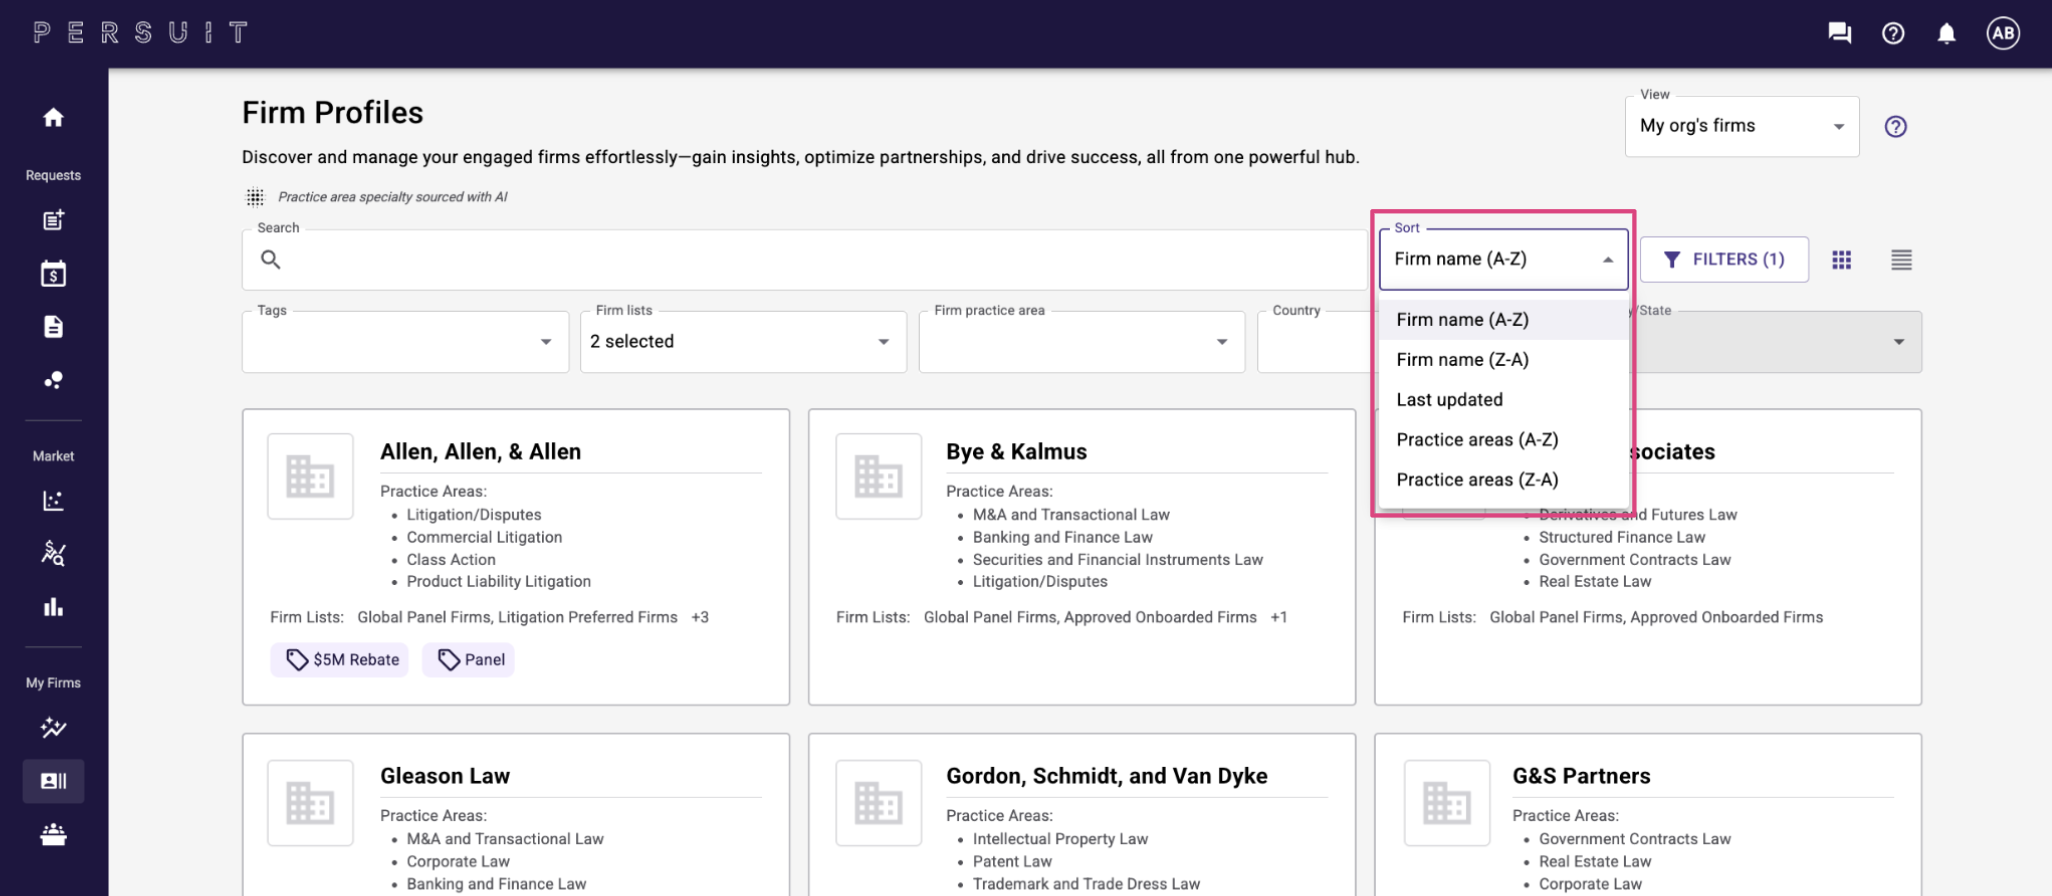
Task: Open the notifications bell
Action: click(1946, 33)
